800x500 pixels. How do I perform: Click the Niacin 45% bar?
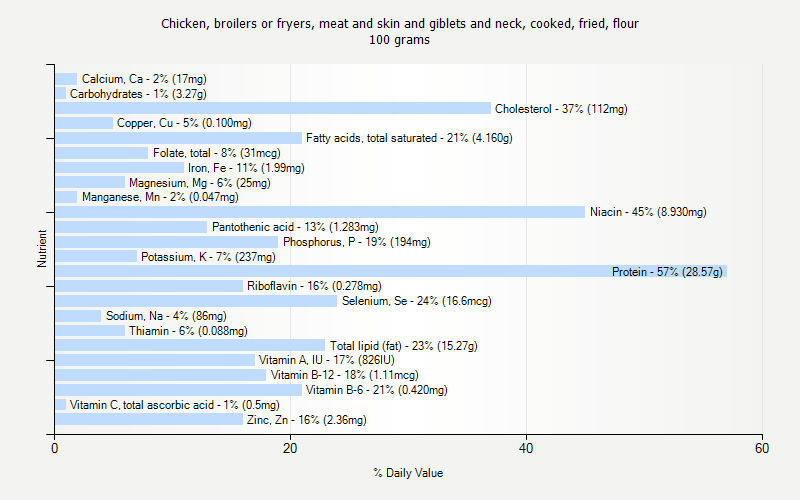pos(319,212)
